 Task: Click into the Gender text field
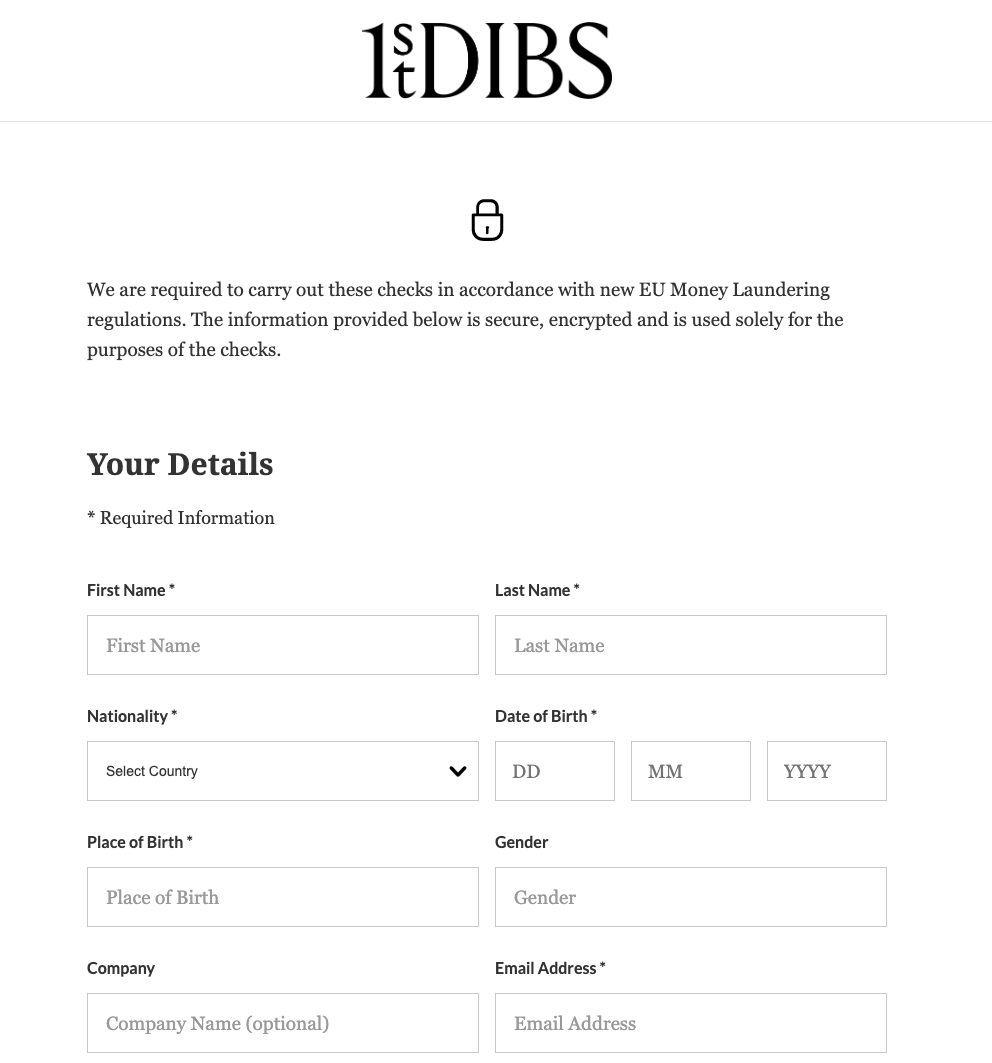690,897
